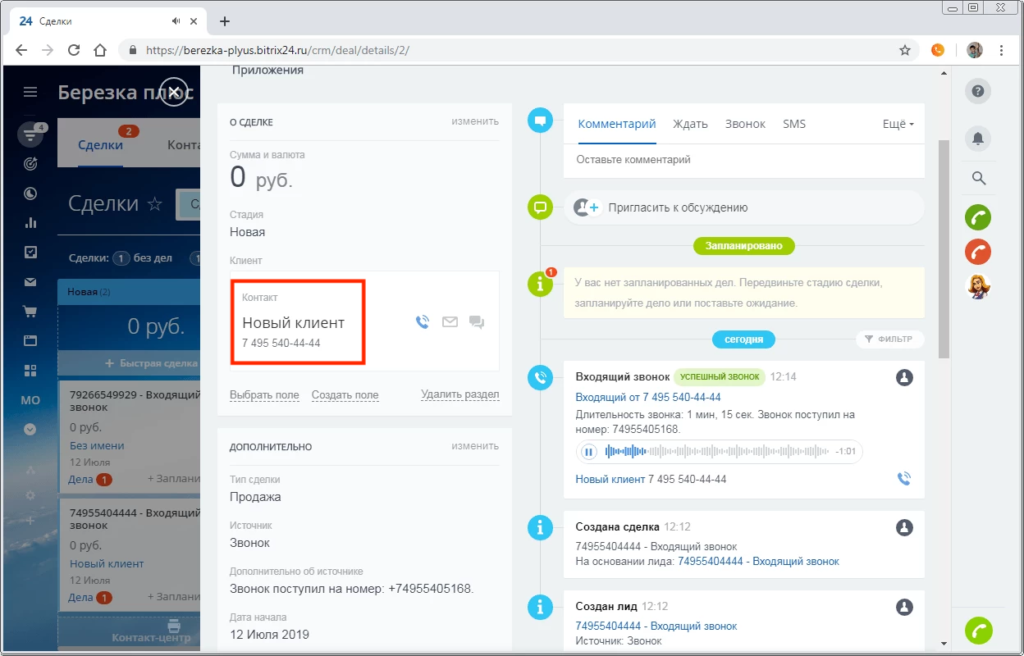
Task: Close the deal detail slider panel
Action: (174, 92)
